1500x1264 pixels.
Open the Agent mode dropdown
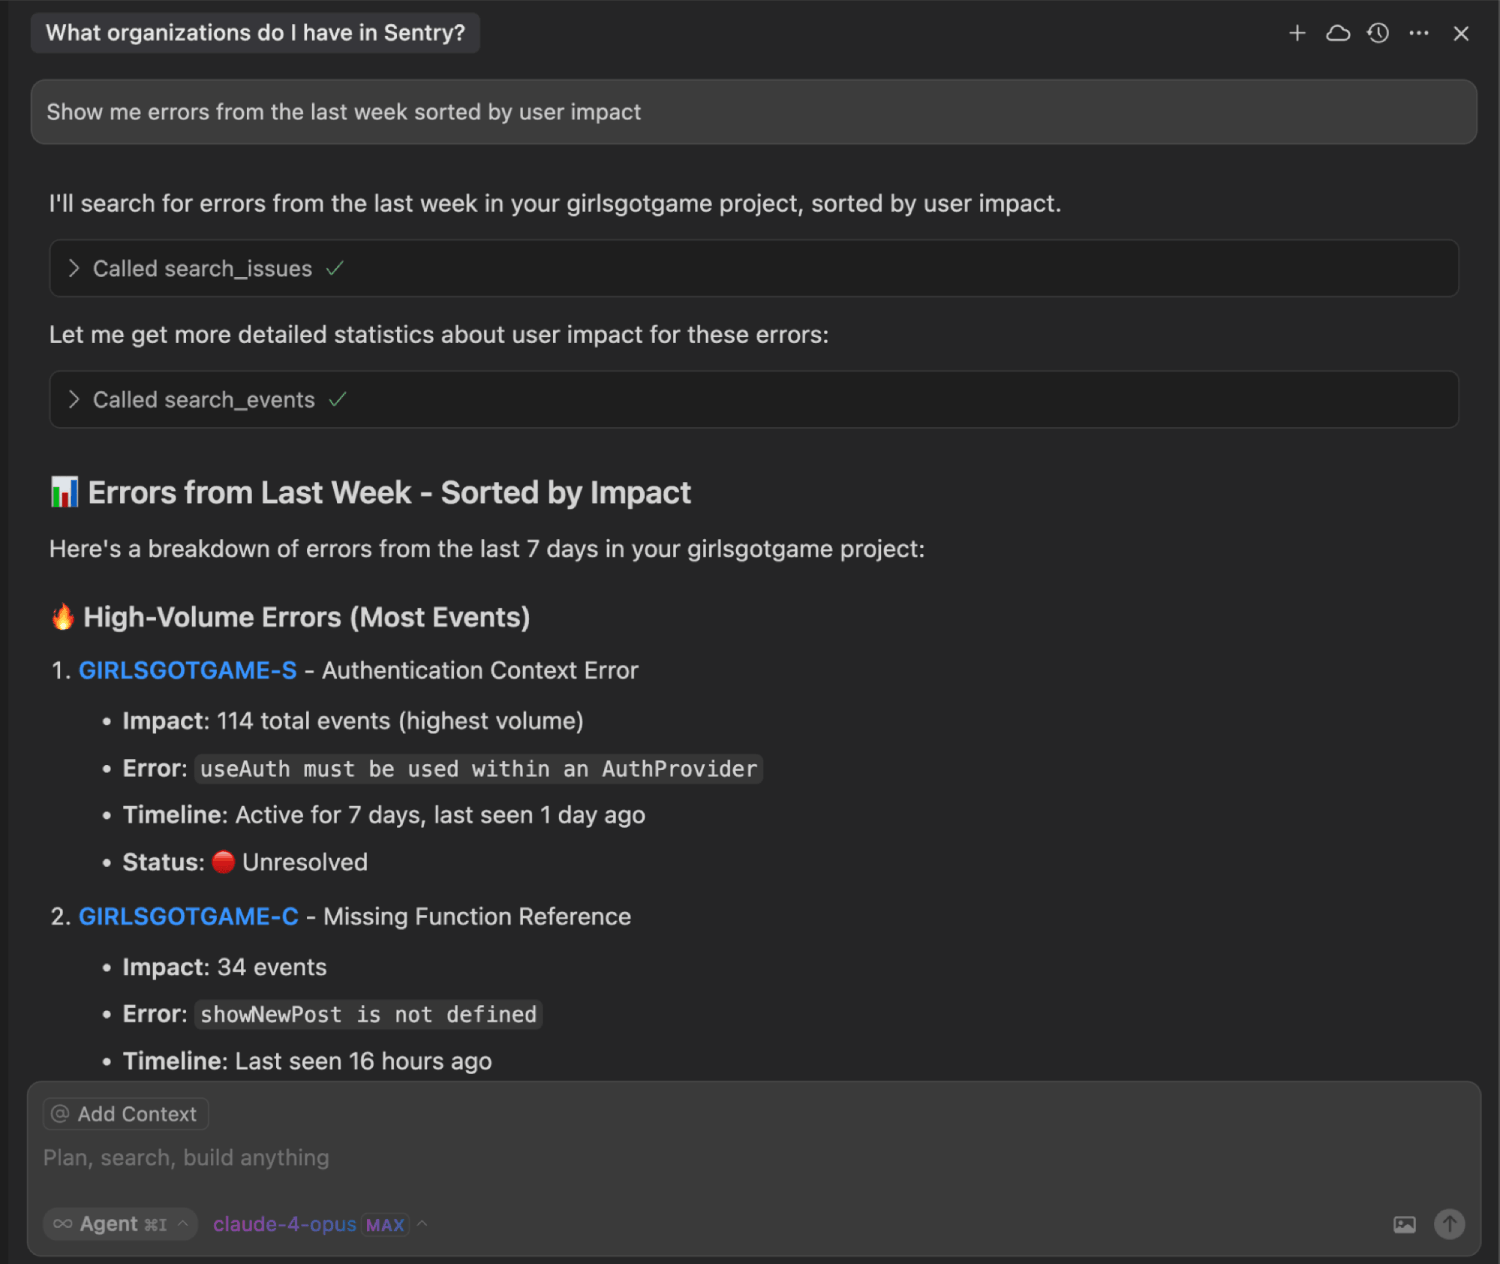click(120, 1223)
